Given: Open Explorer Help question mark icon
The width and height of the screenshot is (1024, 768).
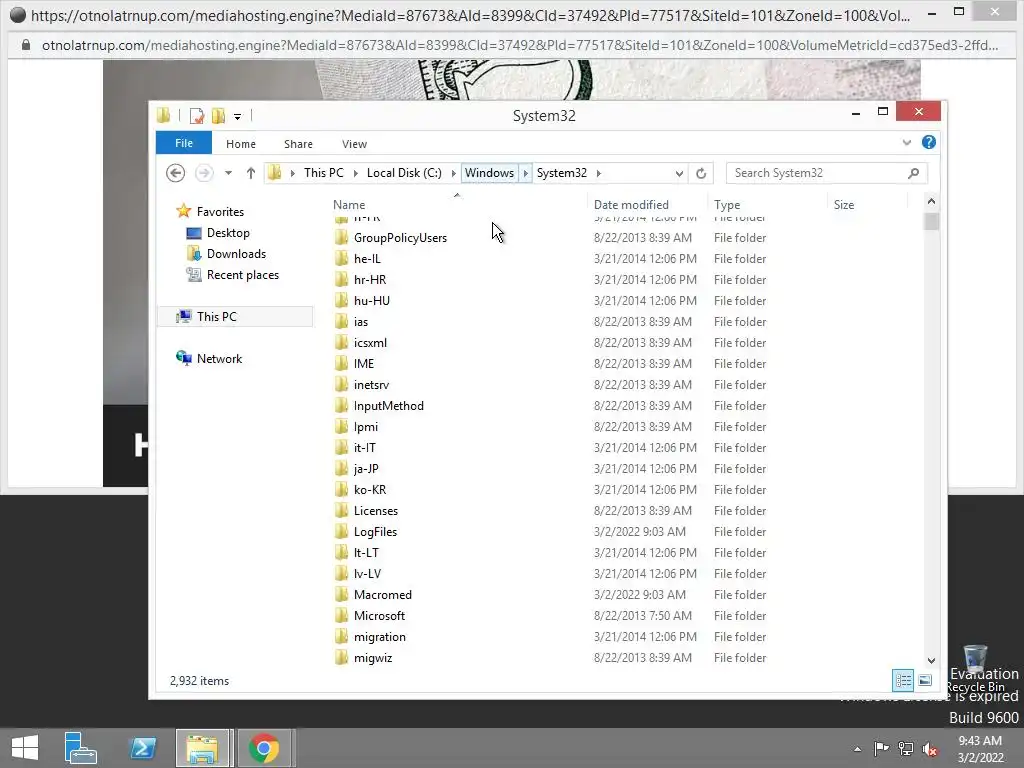Looking at the screenshot, I should coord(929,142).
